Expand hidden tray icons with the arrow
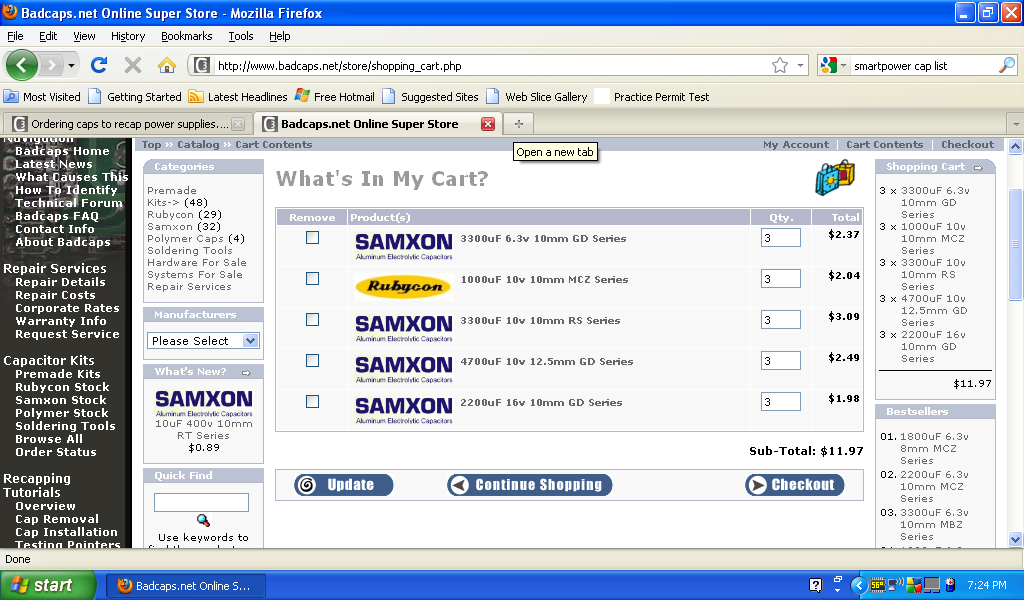 pyautogui.click(x=859, y=585)
